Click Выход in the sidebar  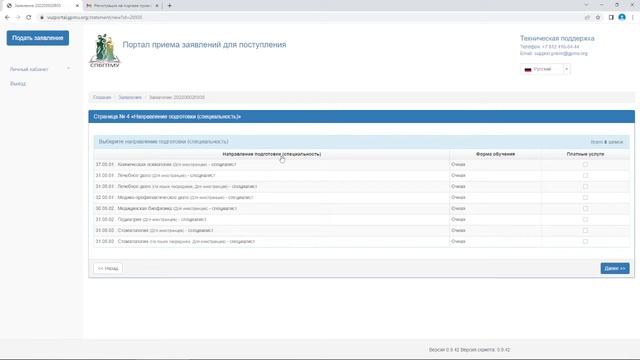[x=18, y=84]
